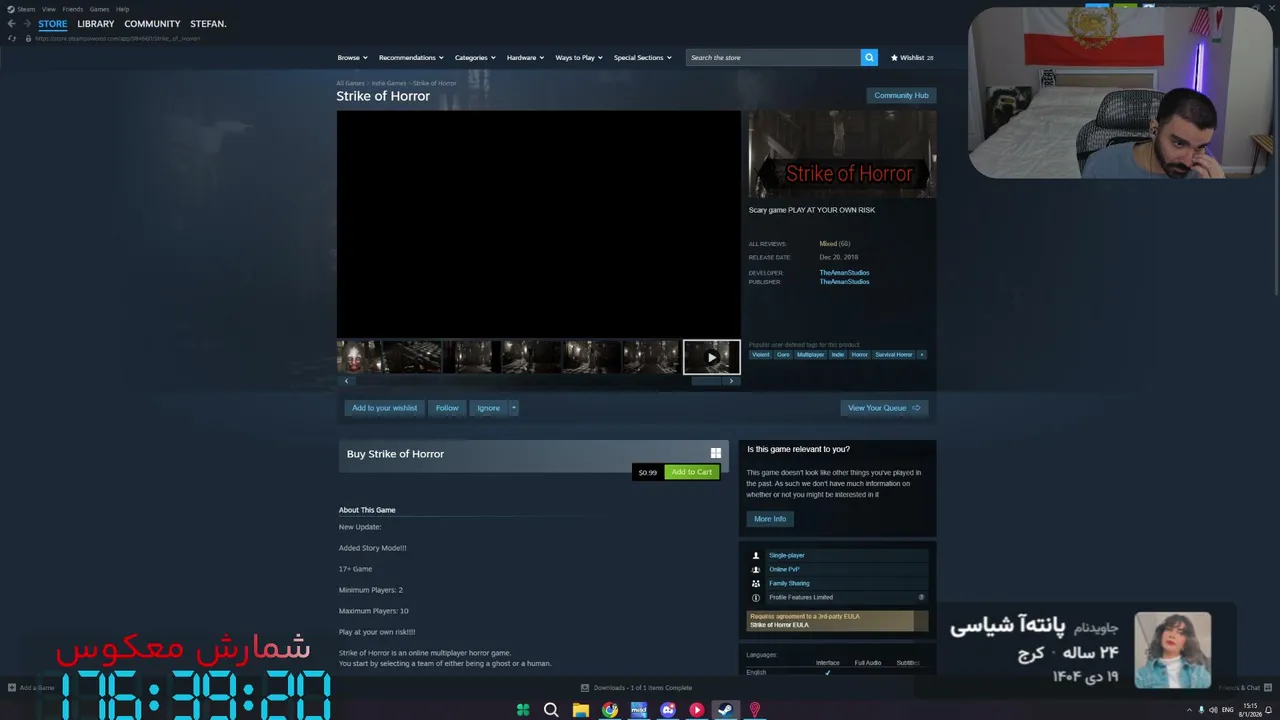This screenshot has width=1280, height=720.
Task: Open the Community Hub
Action: (x=901, y=96)
